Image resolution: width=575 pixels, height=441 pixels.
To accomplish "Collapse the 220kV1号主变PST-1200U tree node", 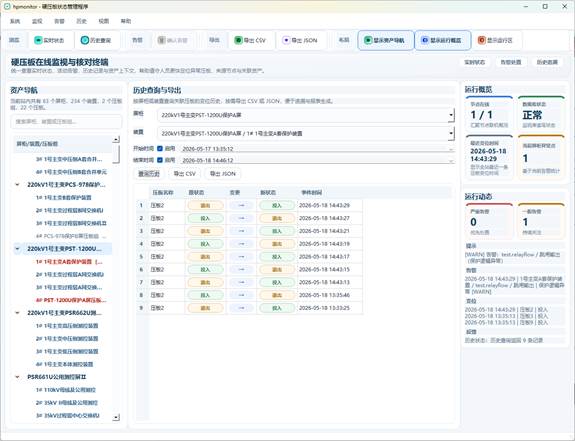I will pos(17,249).
